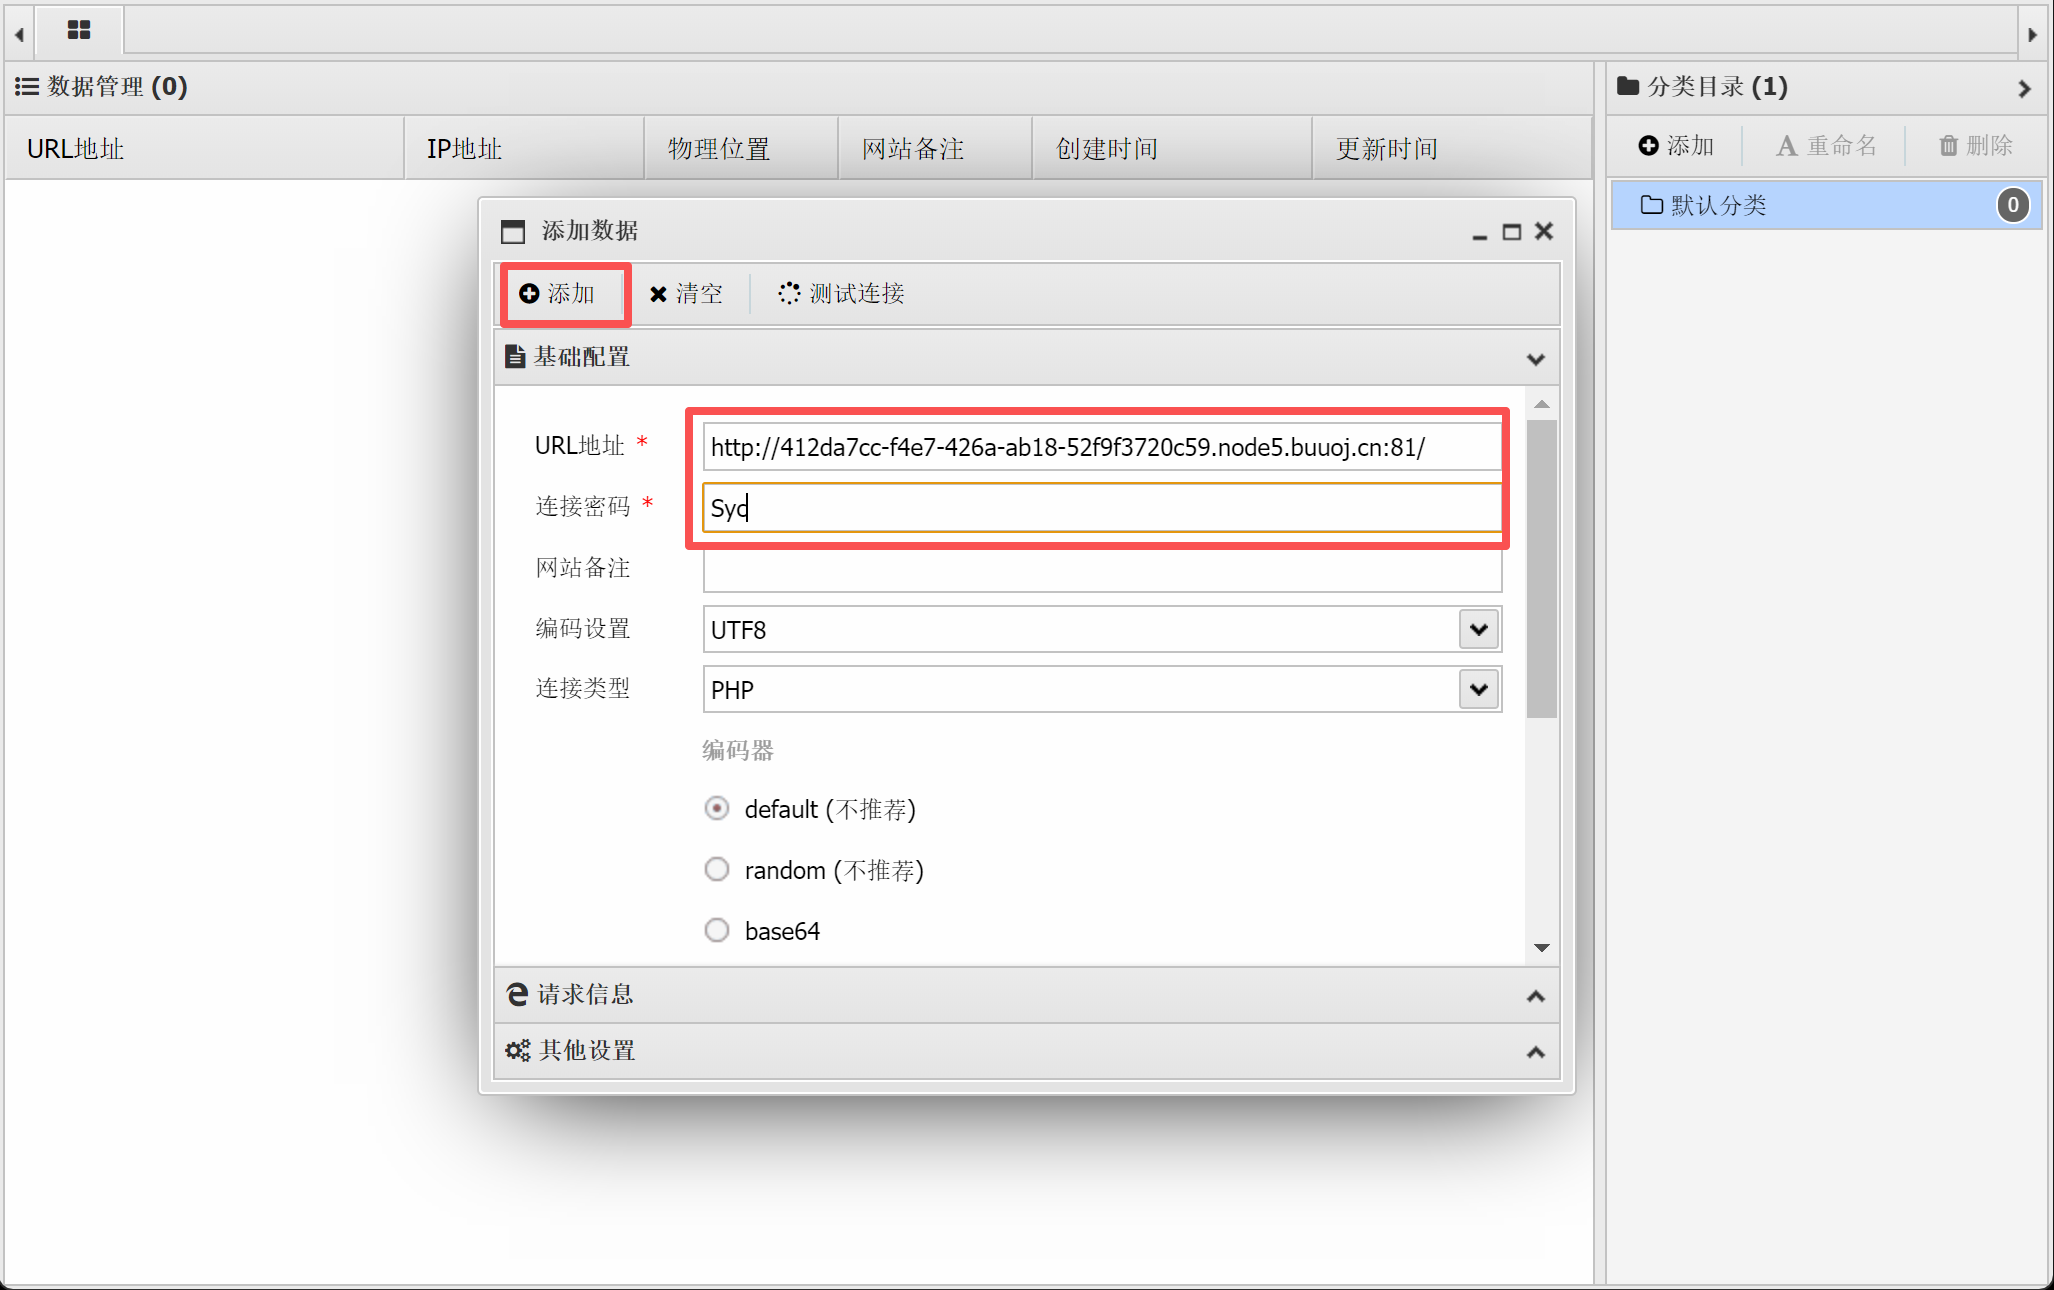
Task: Click the dialog vertical scrollbar thumb
Action: (x=1542, y=568)
